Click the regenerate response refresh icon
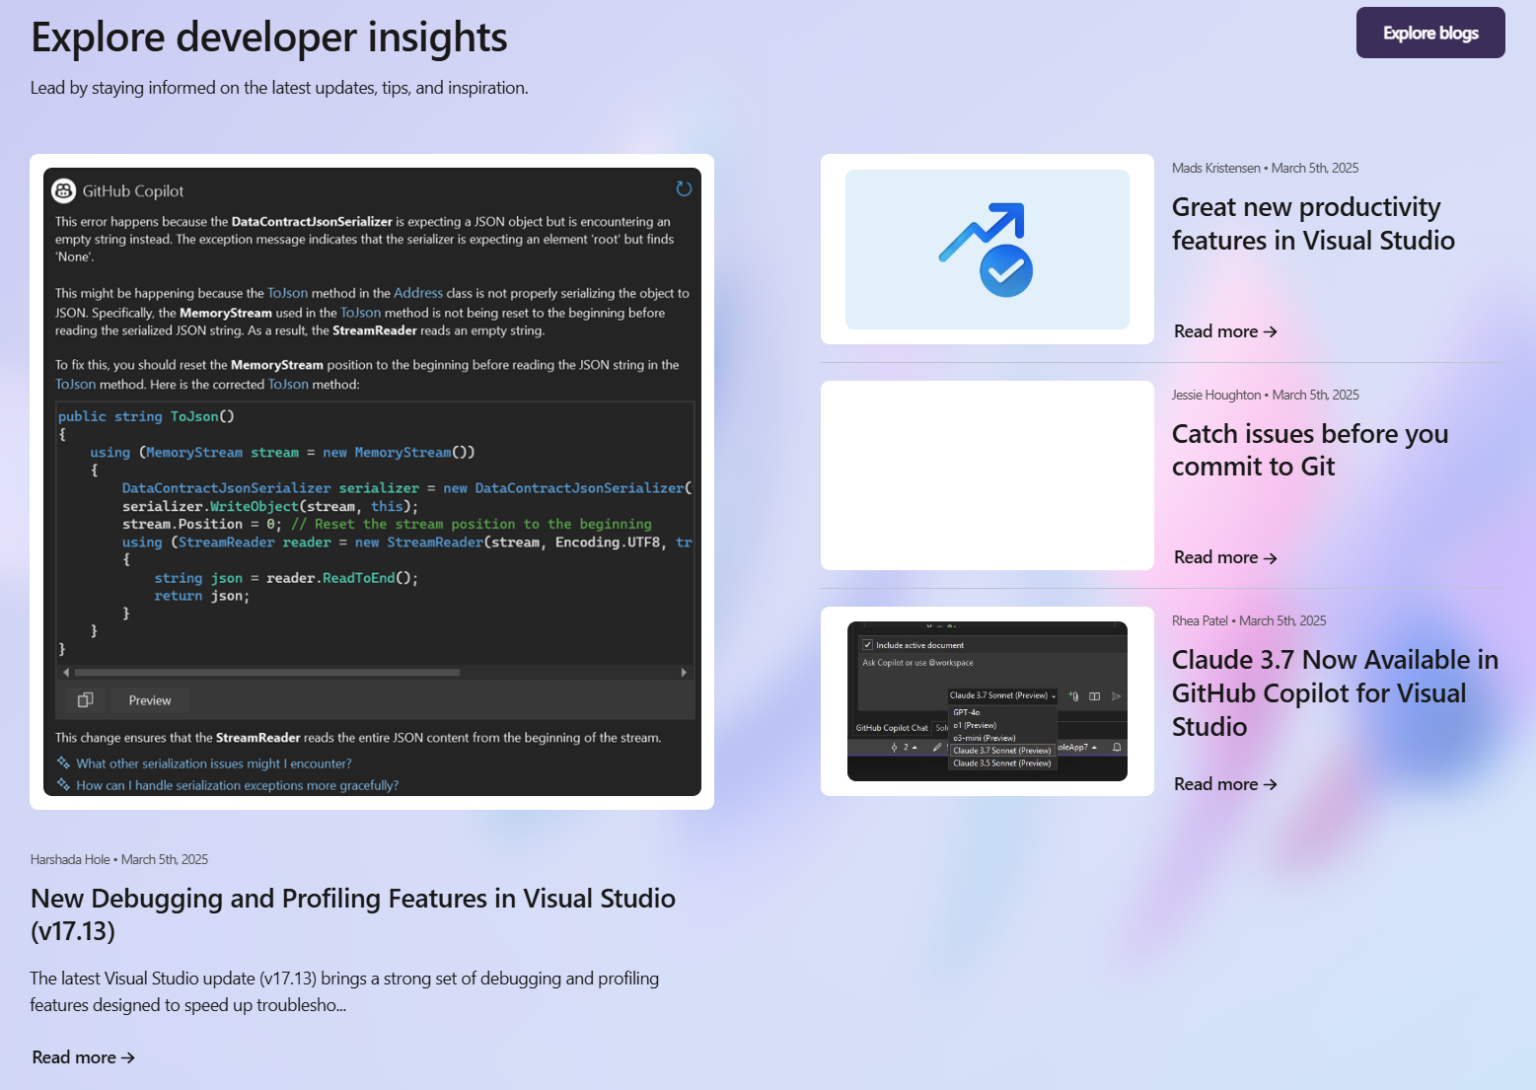This screenshot has width=1536, height=1090. point(684,189)
